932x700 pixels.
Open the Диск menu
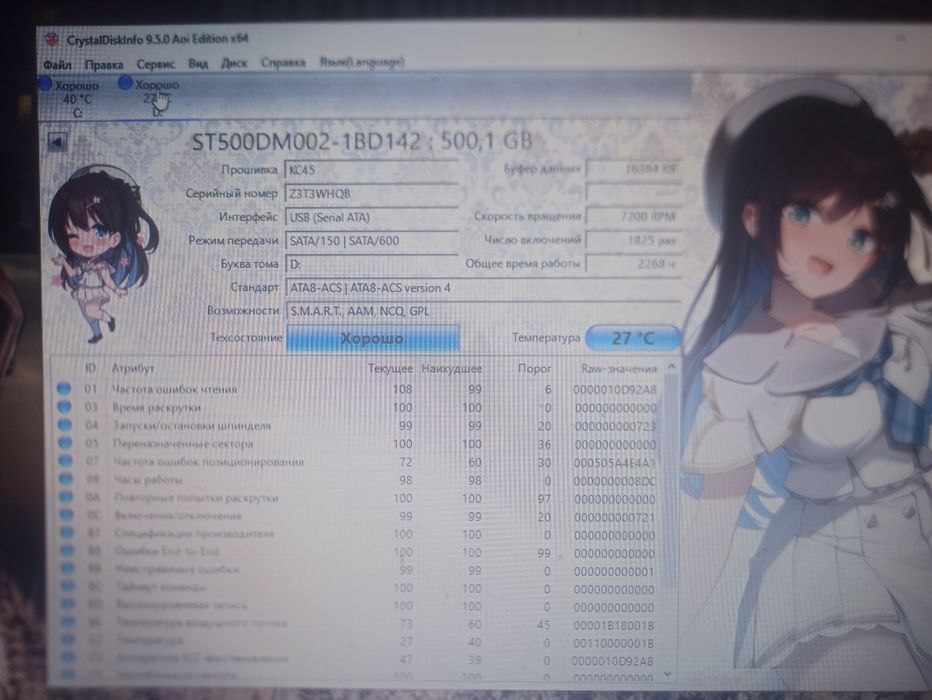click(234, 62)
